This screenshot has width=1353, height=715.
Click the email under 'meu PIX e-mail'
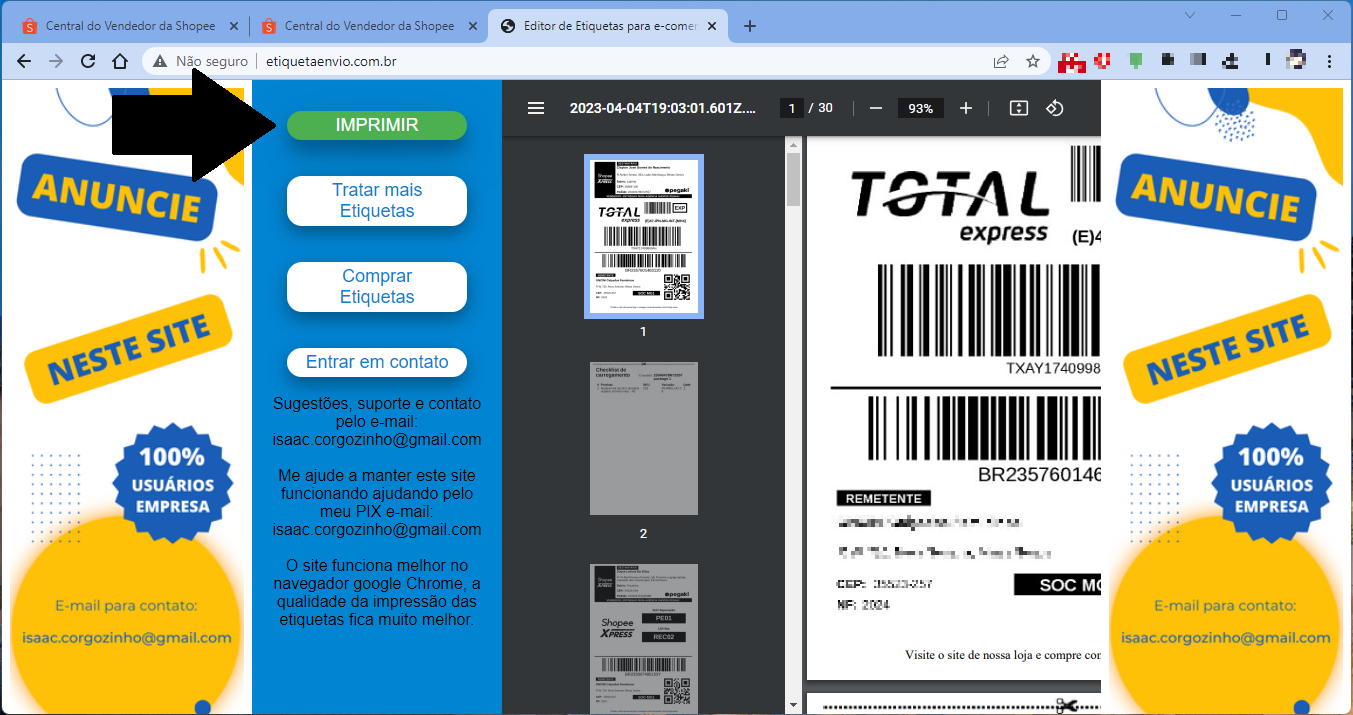377,530
